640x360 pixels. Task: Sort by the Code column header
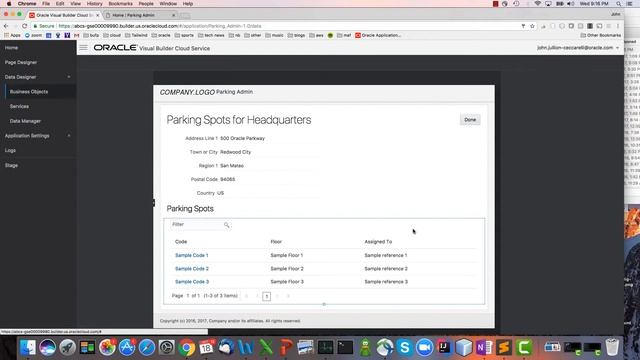(181, 242)
